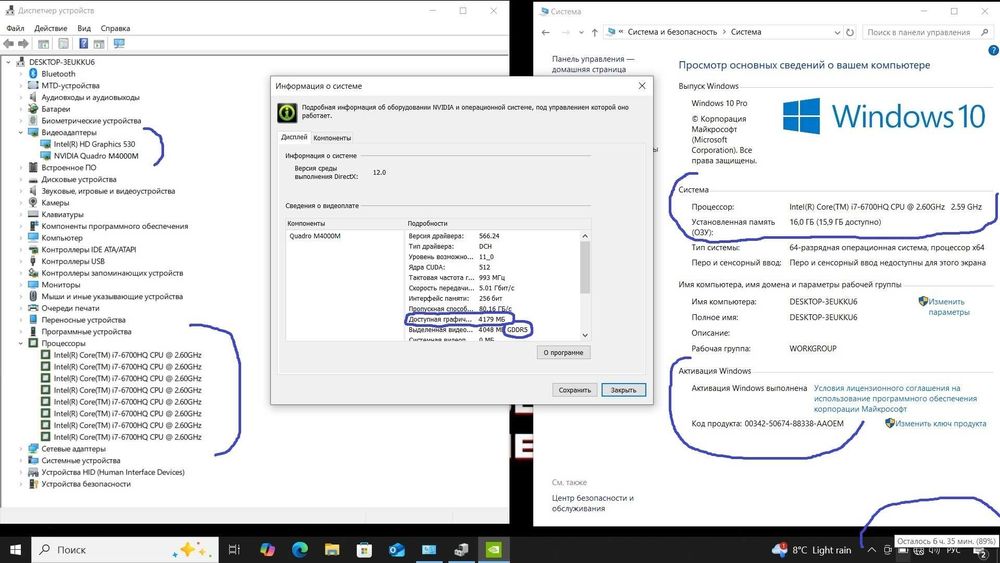Click the Устройства безопасности category icon
This screenshot has height=563, width=1000.
[x=33, y=484]
